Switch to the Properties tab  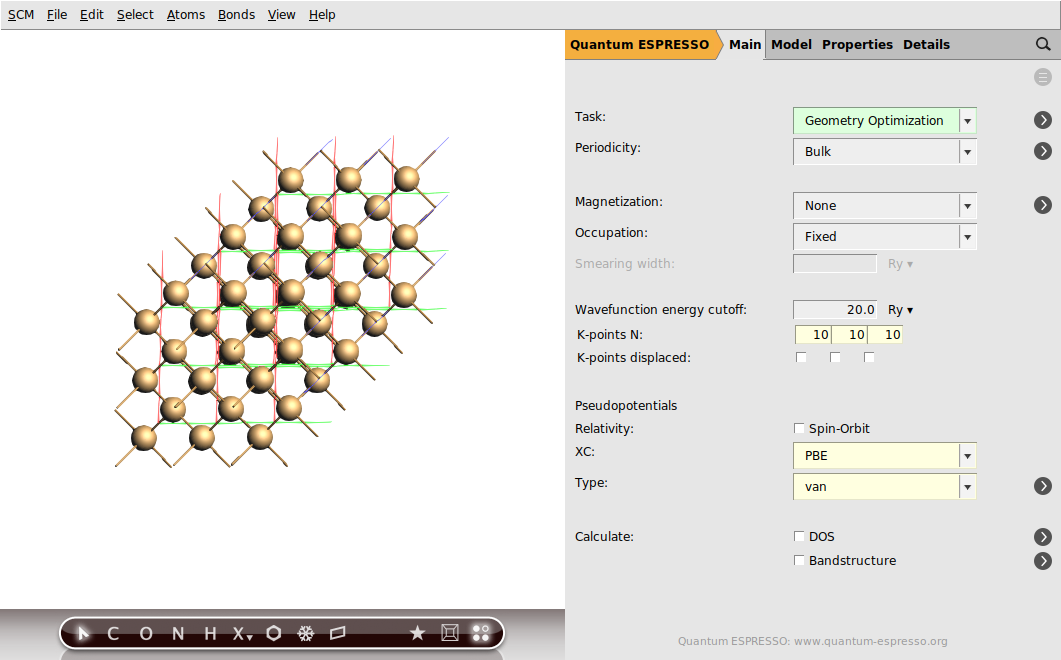tap(857, 45)
